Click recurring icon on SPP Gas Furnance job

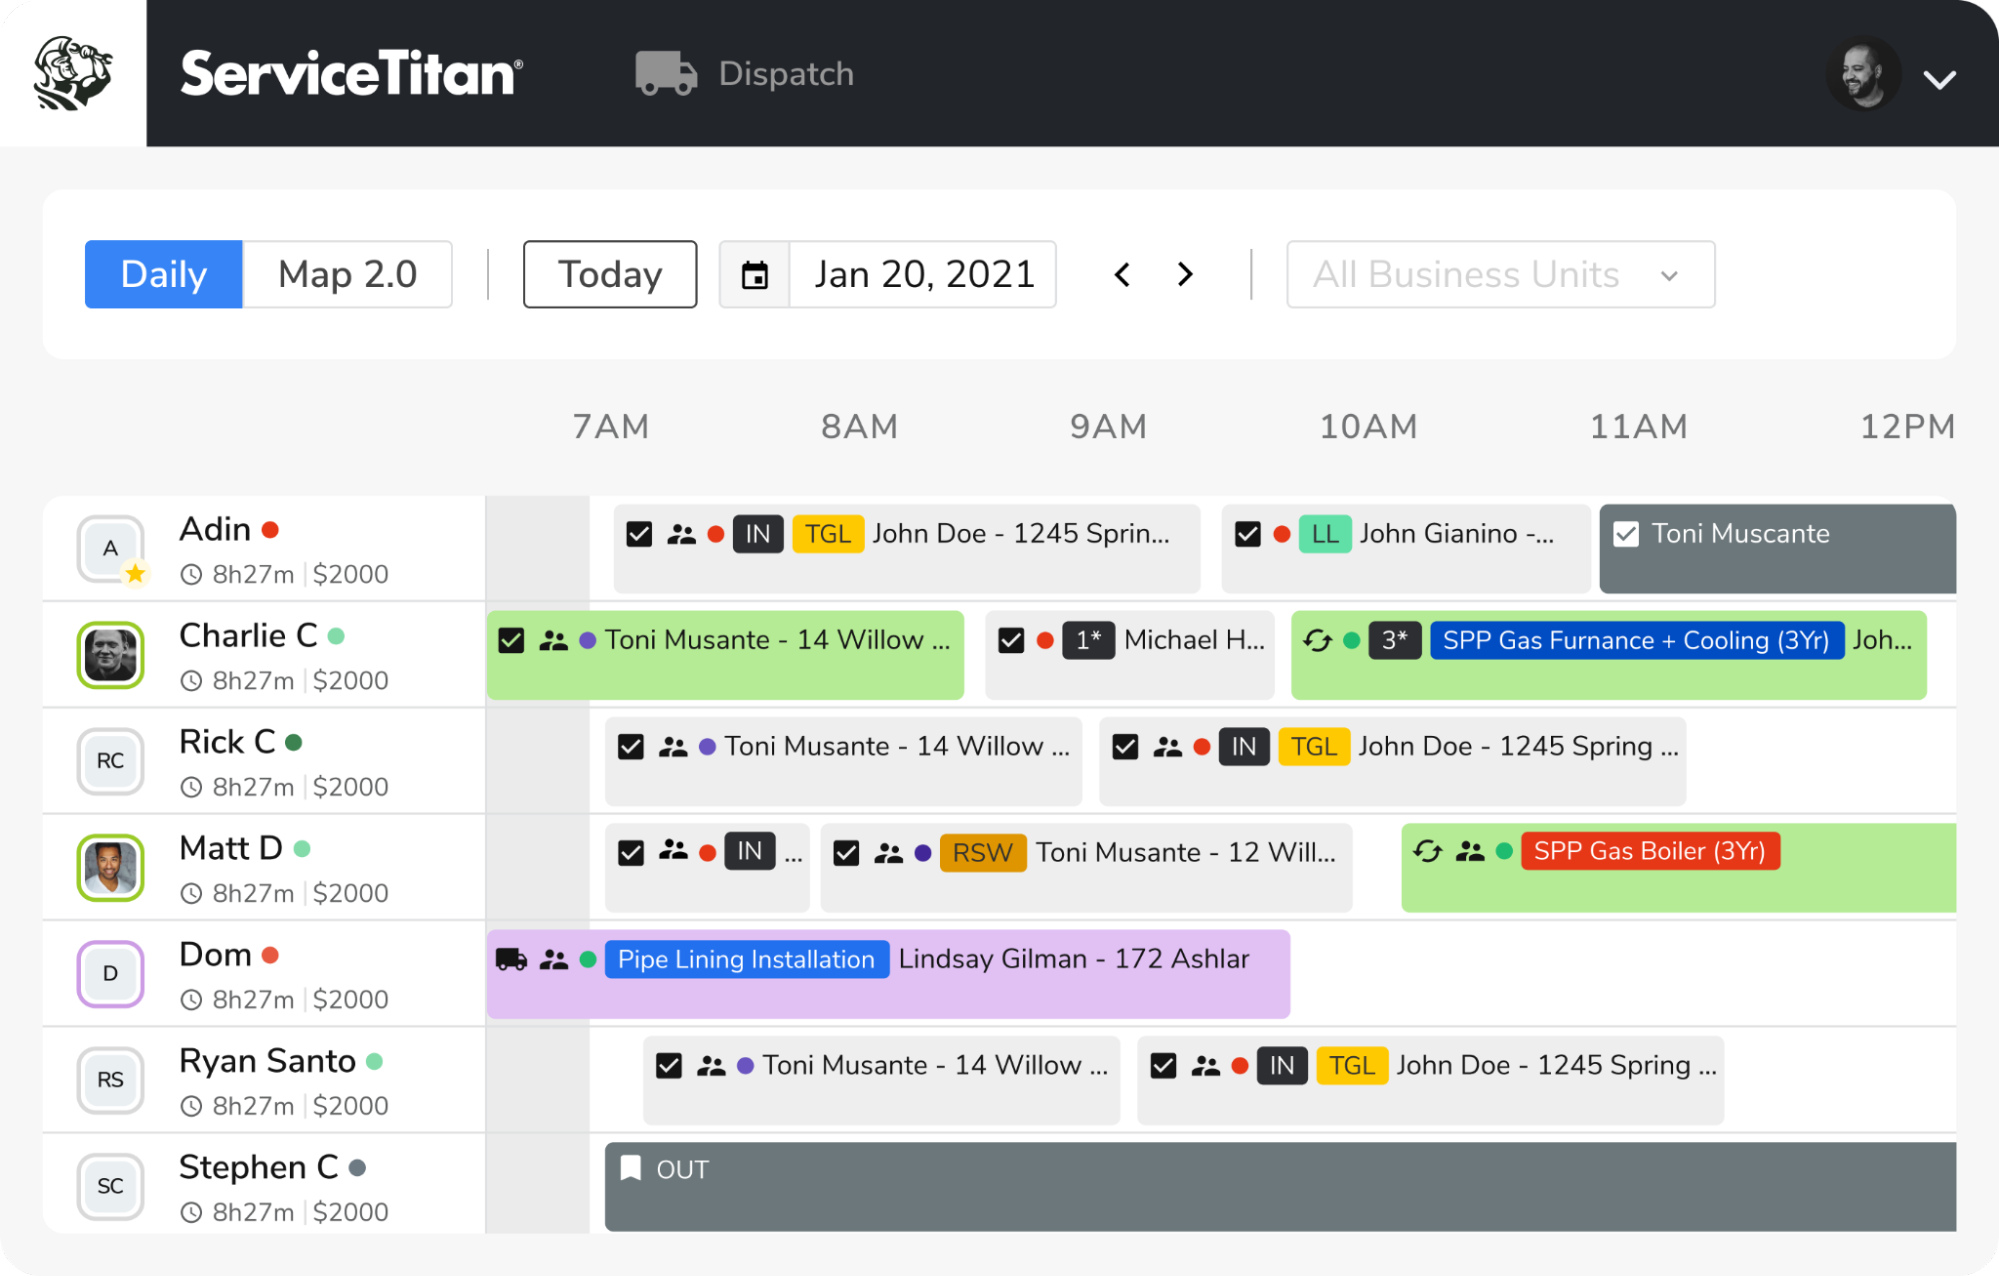[x=1317, y=640]
